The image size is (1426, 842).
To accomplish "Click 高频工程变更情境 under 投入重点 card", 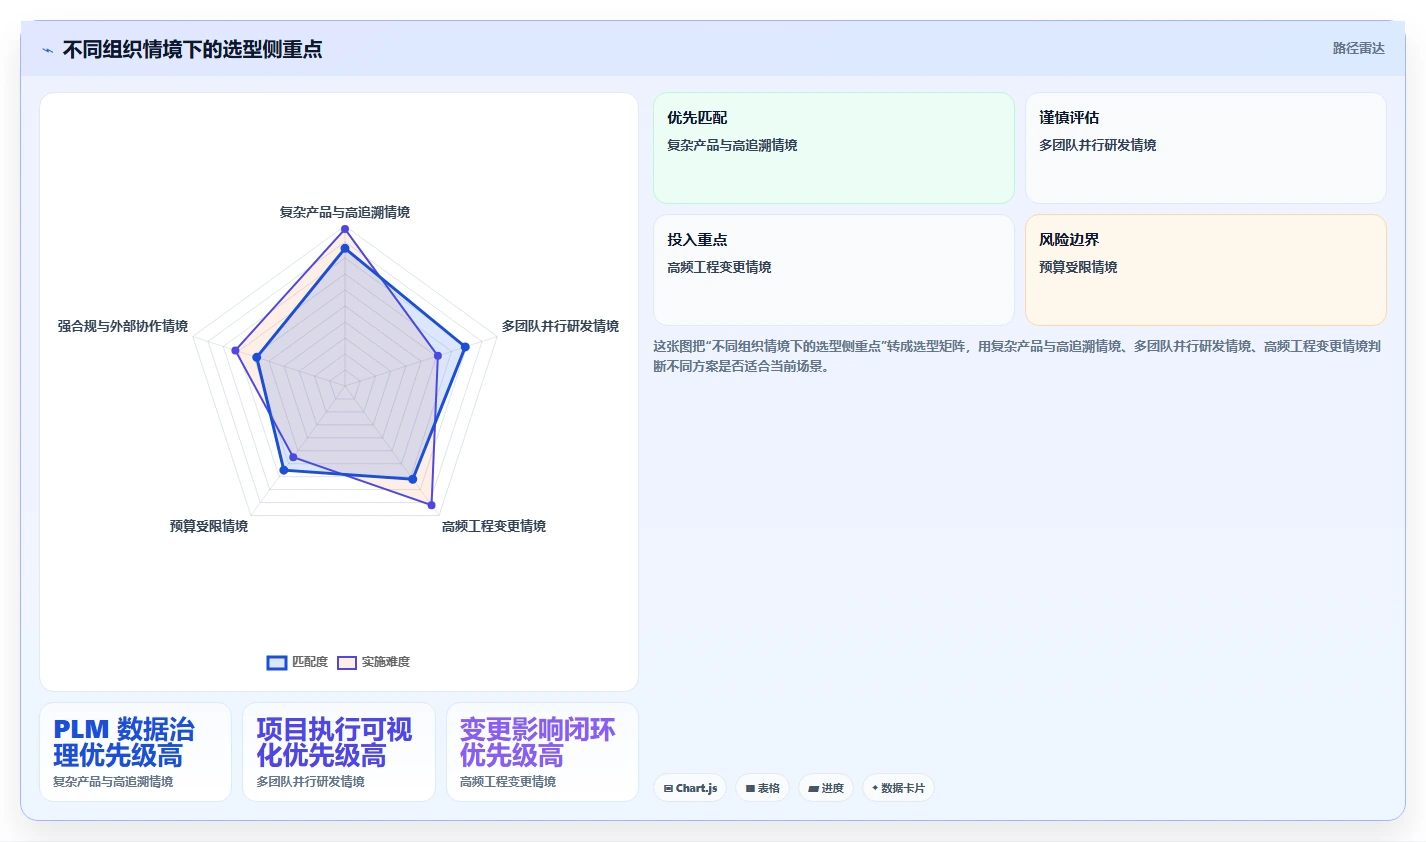I will point(719,267).
